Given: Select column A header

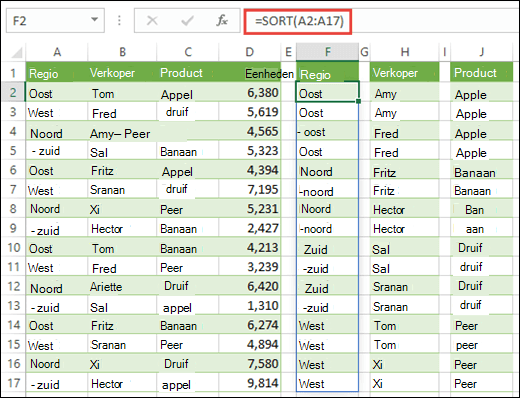Looking at the screenshot, I should pos(57,52).
